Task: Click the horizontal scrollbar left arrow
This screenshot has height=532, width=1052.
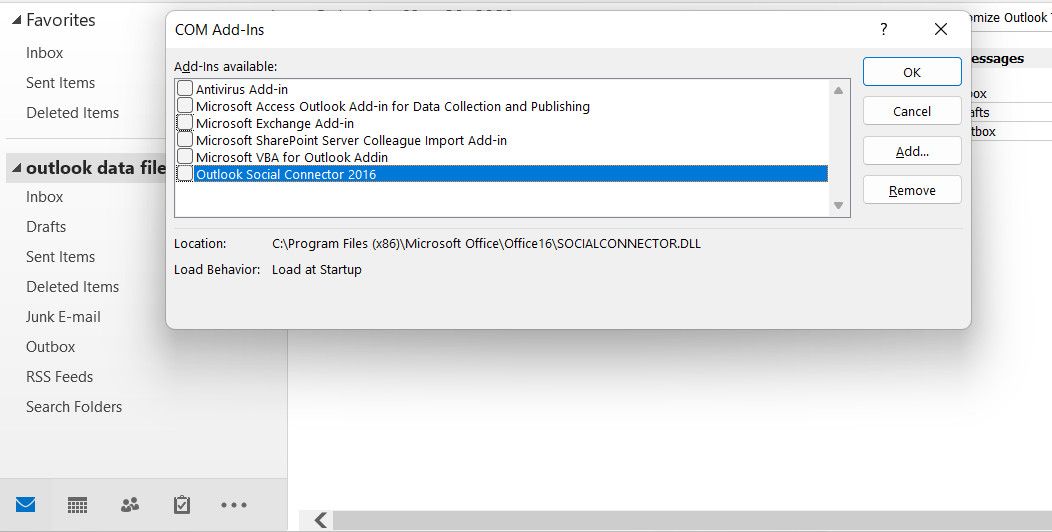Action: [321, 520]
